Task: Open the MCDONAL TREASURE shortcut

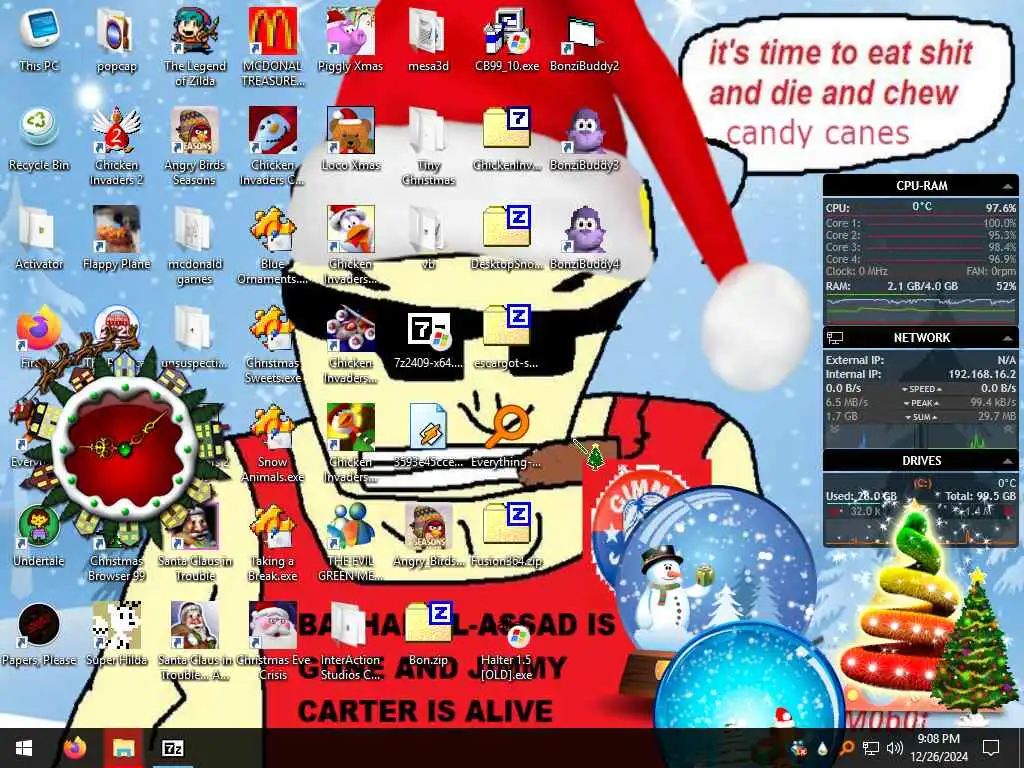Action: (x=272, y=47)
